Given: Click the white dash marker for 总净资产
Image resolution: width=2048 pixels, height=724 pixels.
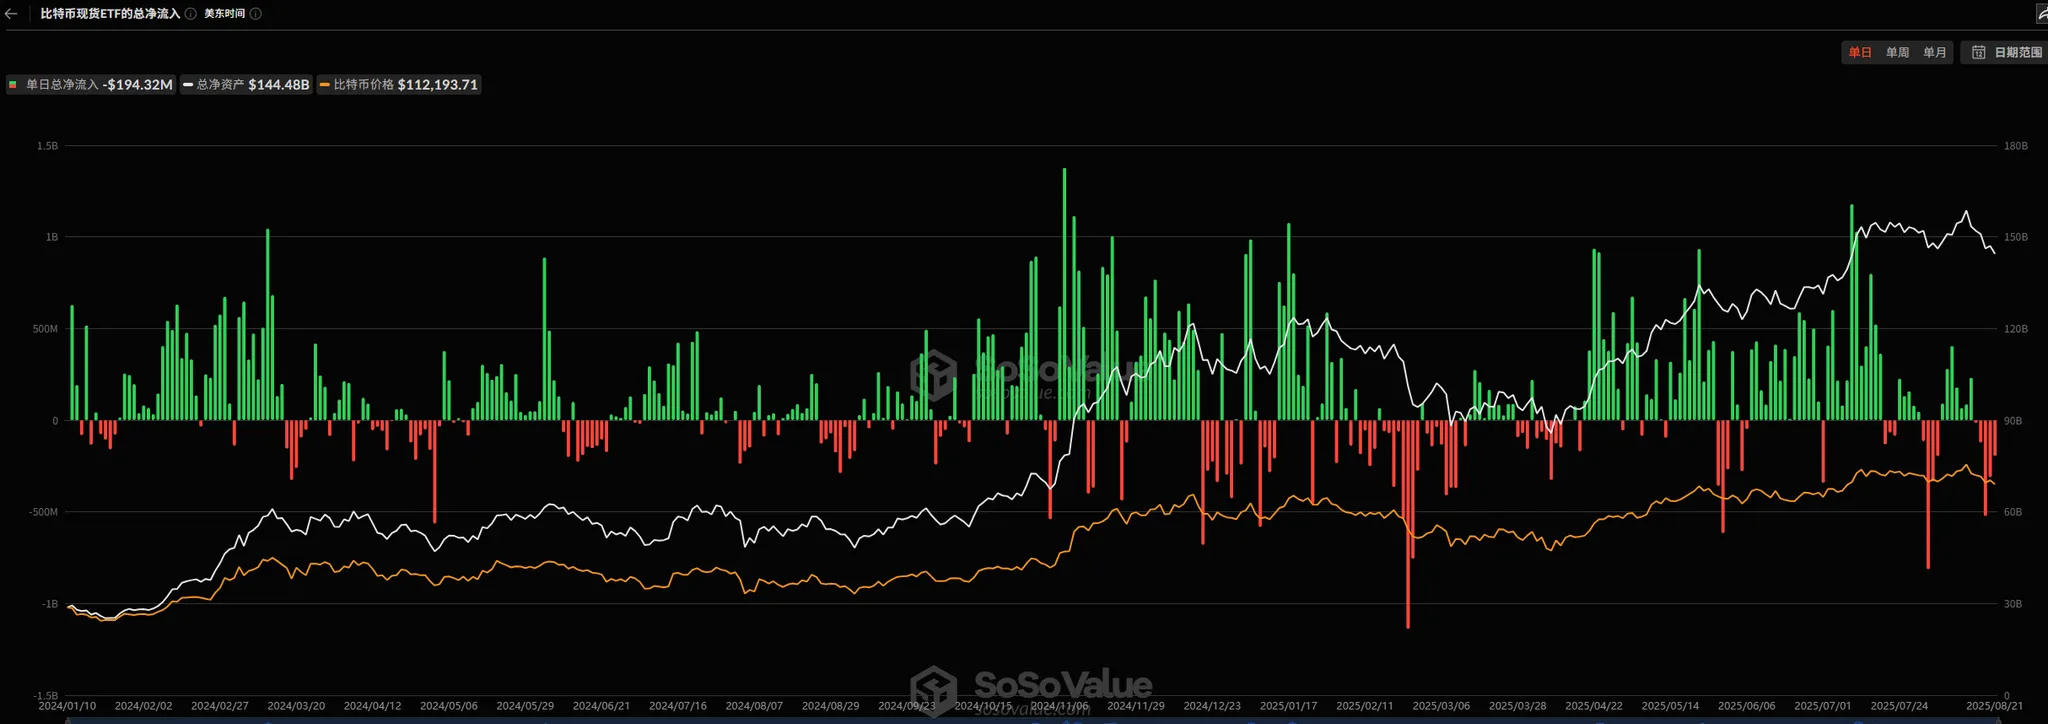Looking at the screenshot, I should [188, 85].
